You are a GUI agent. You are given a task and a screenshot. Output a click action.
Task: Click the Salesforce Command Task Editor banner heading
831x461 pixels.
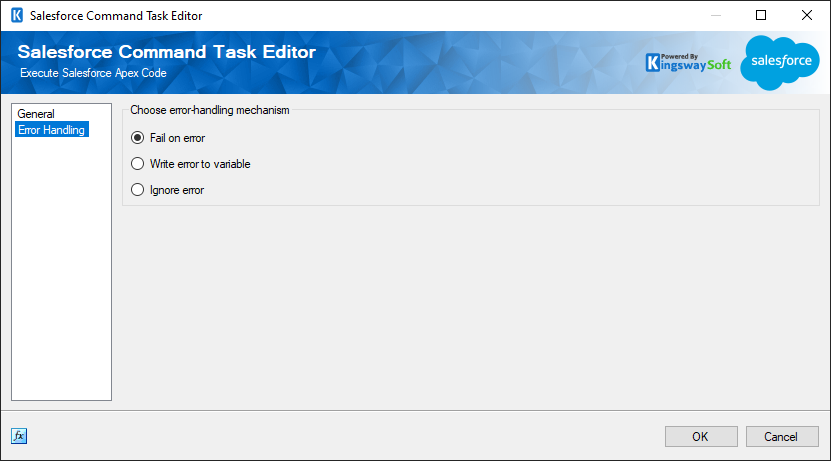[x=166, y=52]
